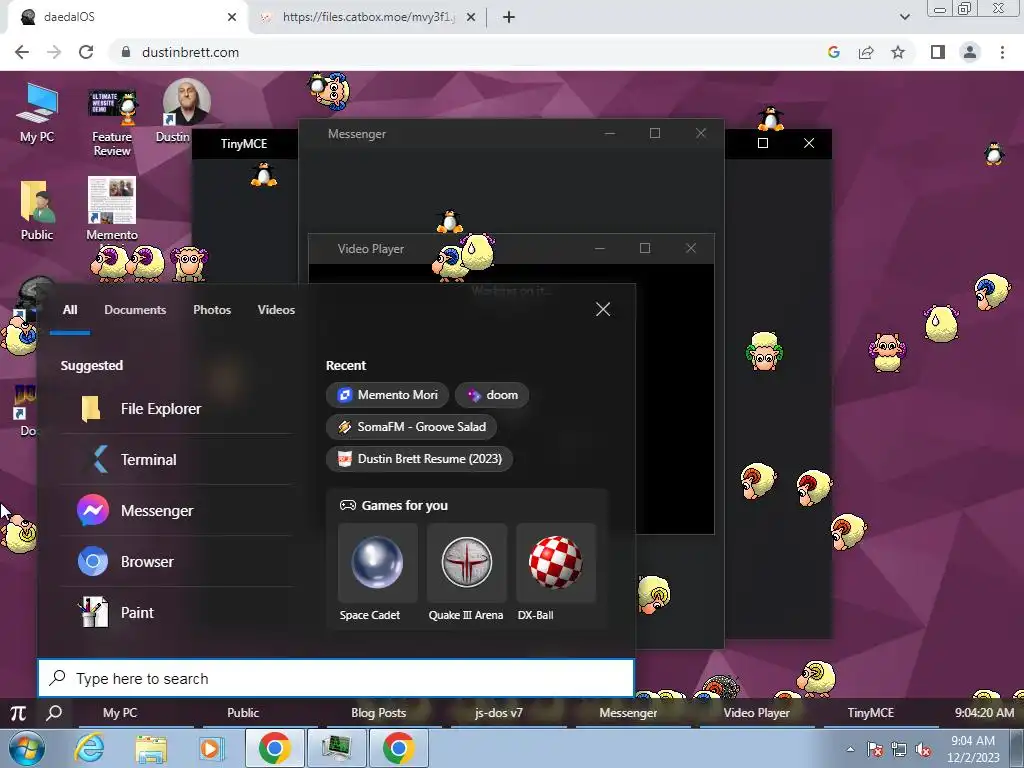Bookmark this page with star icon
1024x768 pixels.
click(x=898, y=52)
